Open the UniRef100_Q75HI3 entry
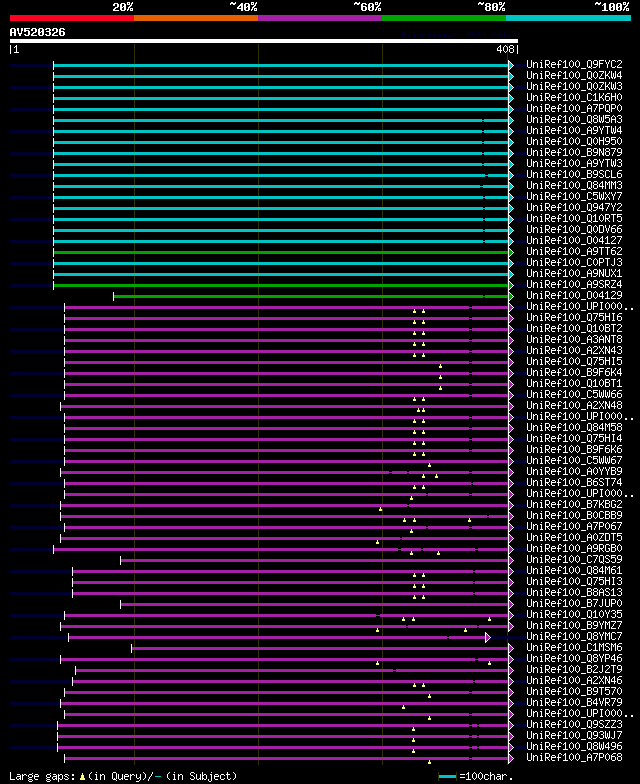Viewport: 640px width, 784px height. coord(574,582)
